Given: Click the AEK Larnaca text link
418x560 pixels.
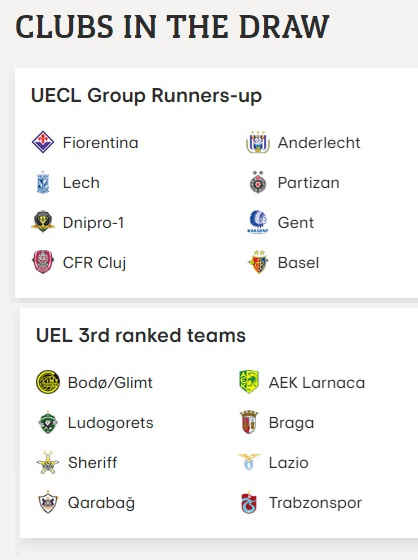Looking at the screenshot, I should click(317, 383).
